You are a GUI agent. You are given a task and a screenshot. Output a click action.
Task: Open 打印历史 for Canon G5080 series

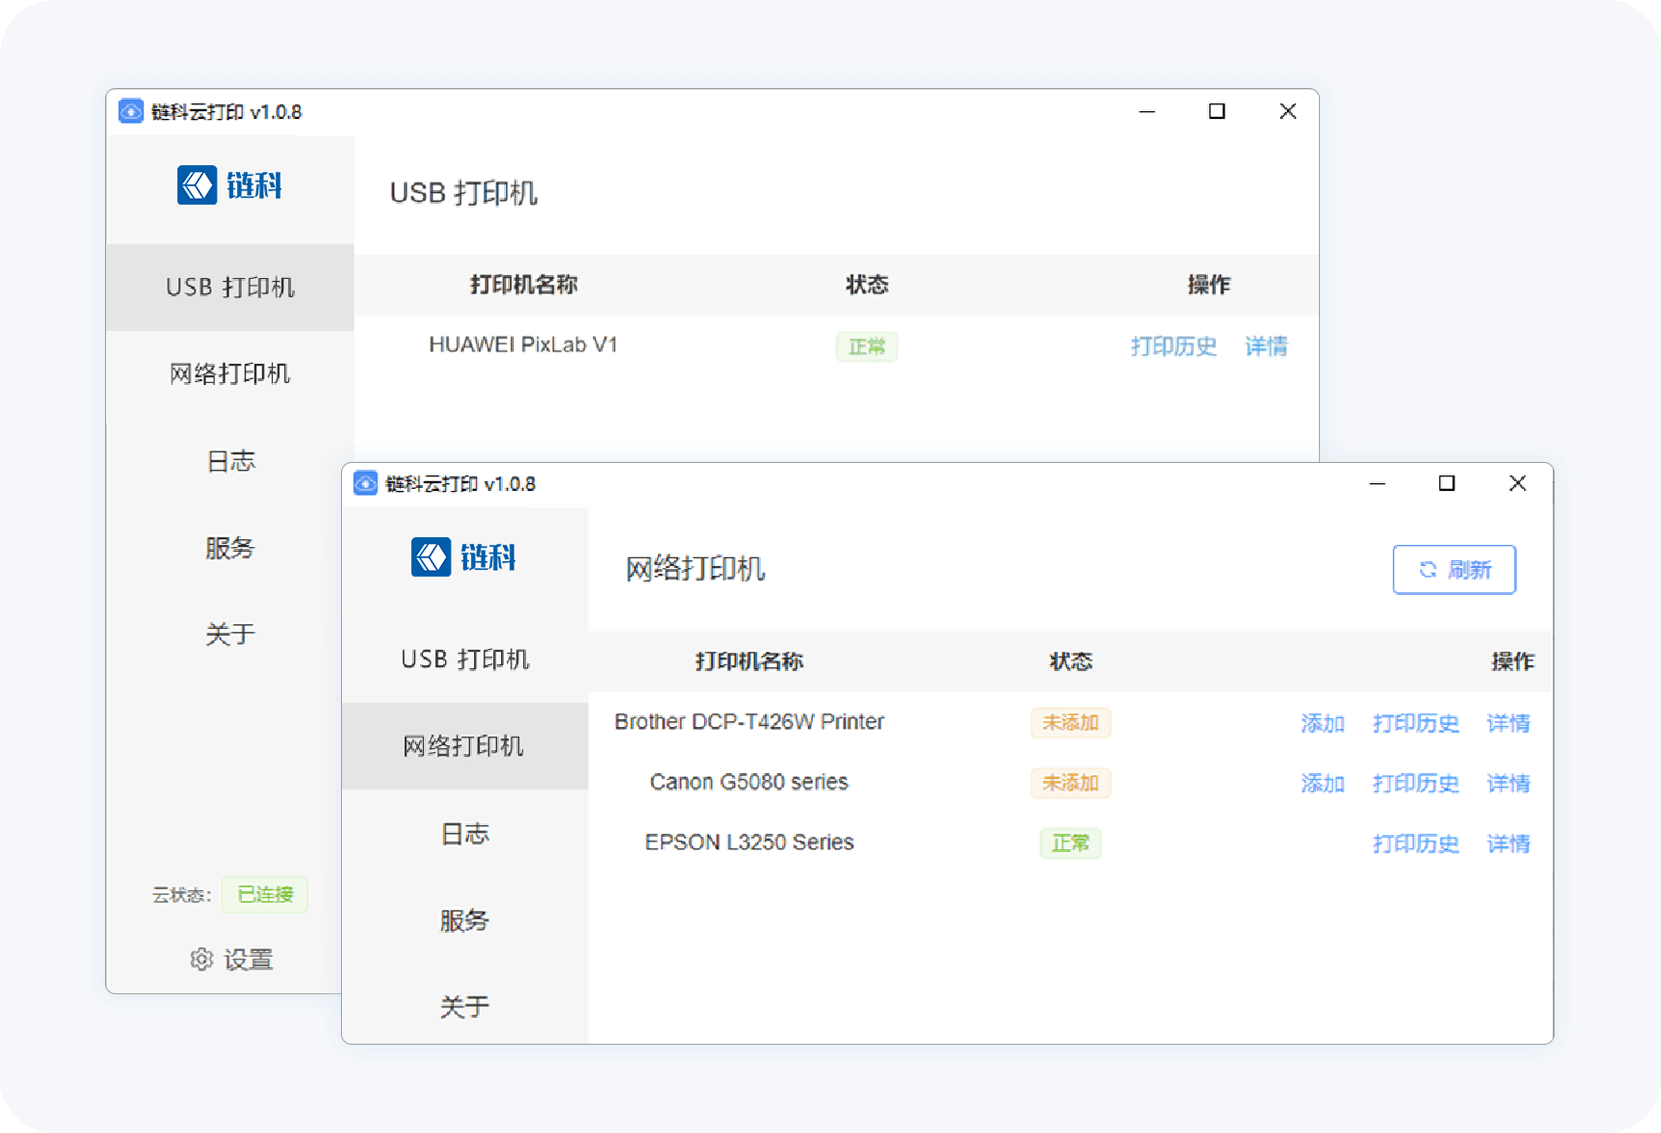1416,783
